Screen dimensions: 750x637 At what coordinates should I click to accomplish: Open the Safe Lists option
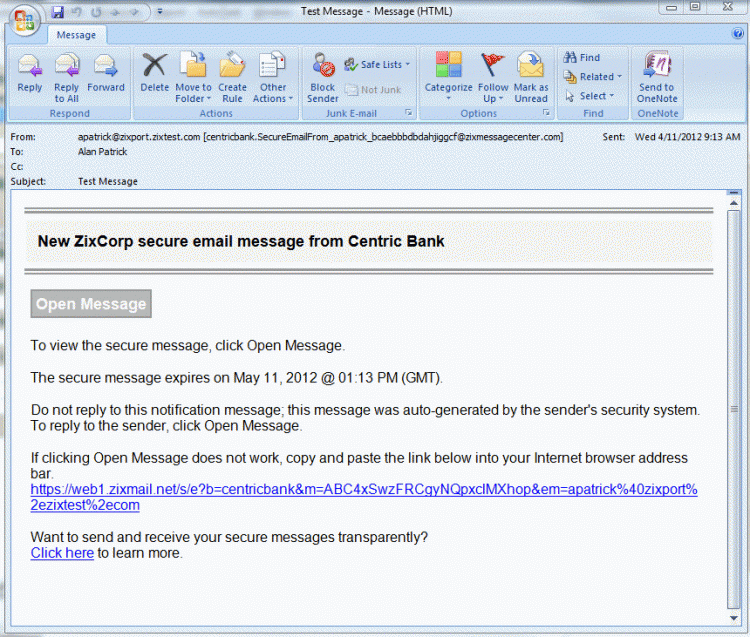tap(377, 65)
